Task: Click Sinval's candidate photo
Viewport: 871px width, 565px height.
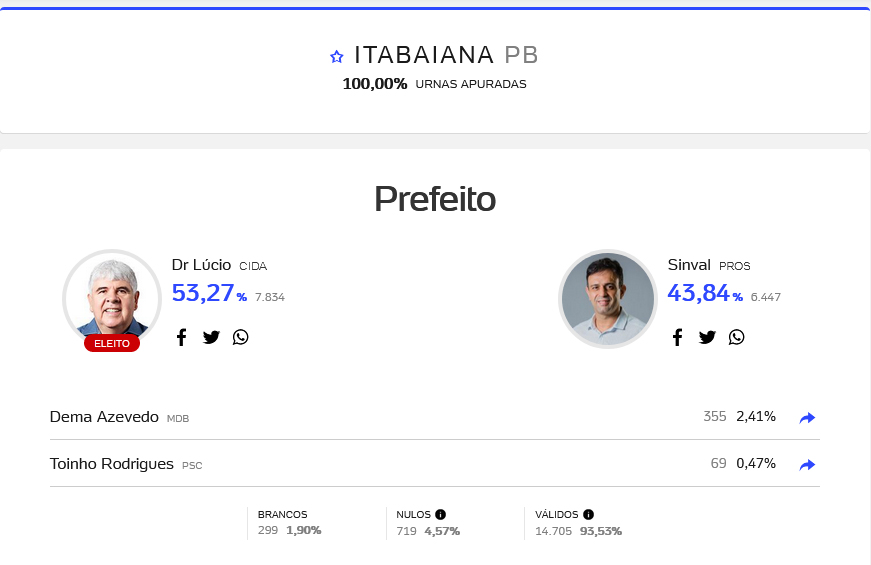Action: pyautogui.click(x=607, y=297)
